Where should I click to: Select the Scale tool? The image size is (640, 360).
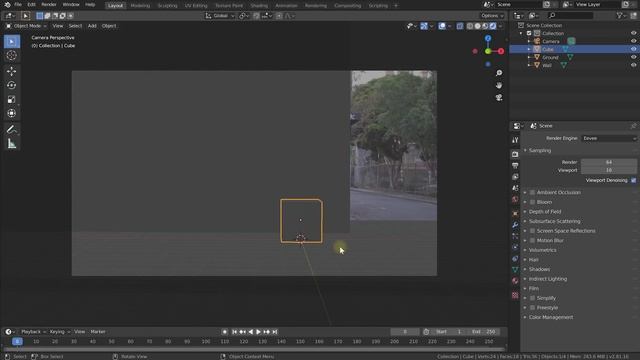click(x=11, y=99)
